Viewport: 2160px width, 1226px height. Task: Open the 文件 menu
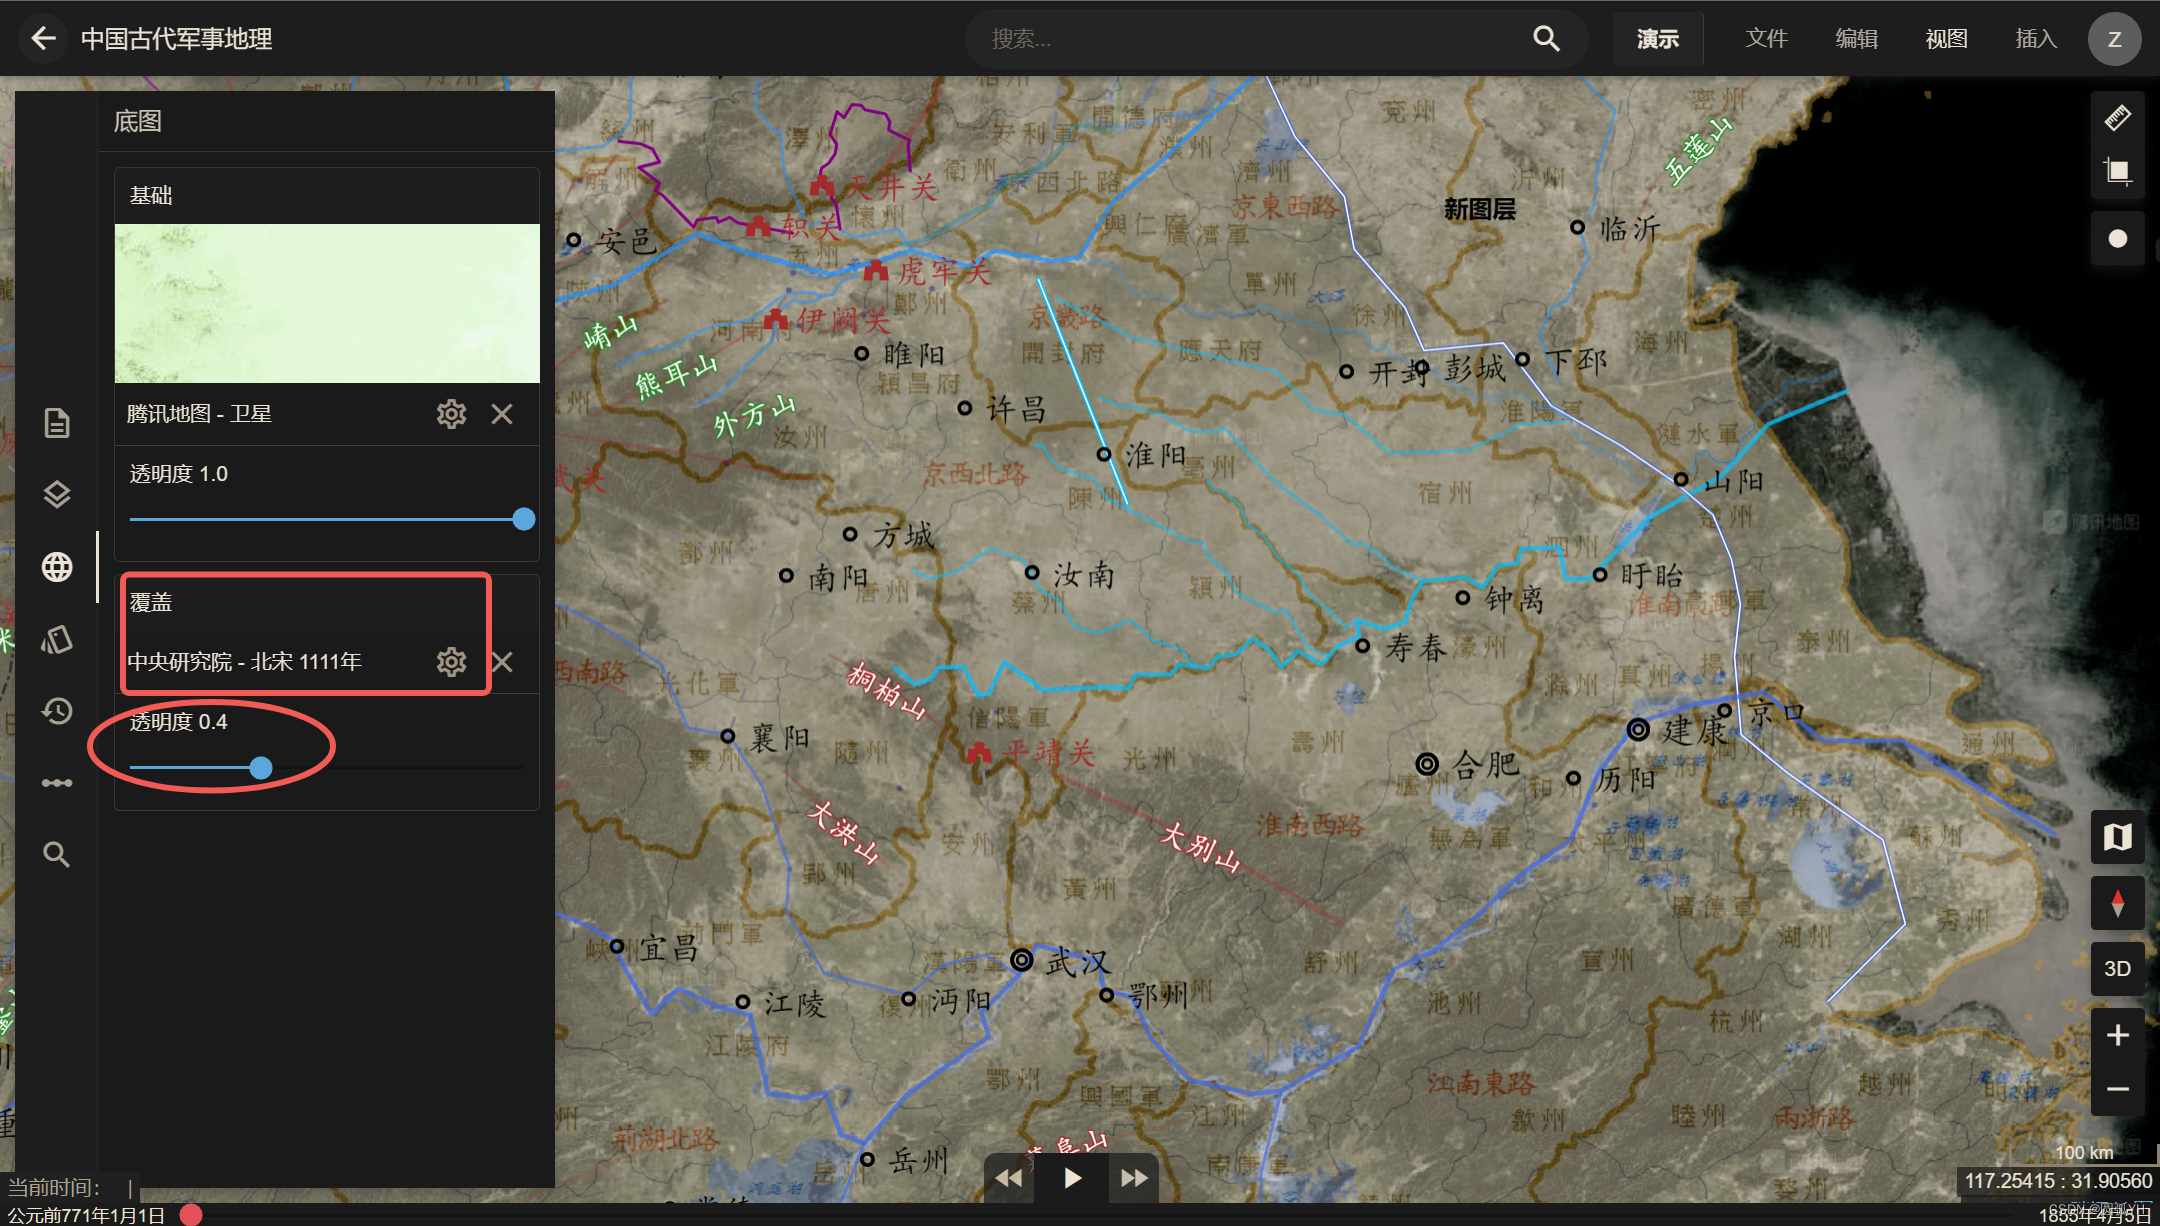tap(1766, 39)
